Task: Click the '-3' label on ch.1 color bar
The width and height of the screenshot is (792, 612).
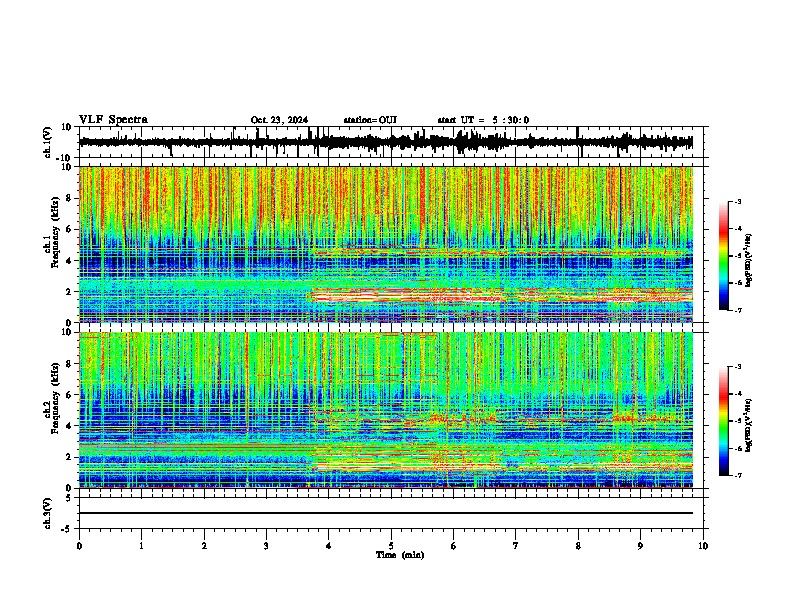Action: 738,201
